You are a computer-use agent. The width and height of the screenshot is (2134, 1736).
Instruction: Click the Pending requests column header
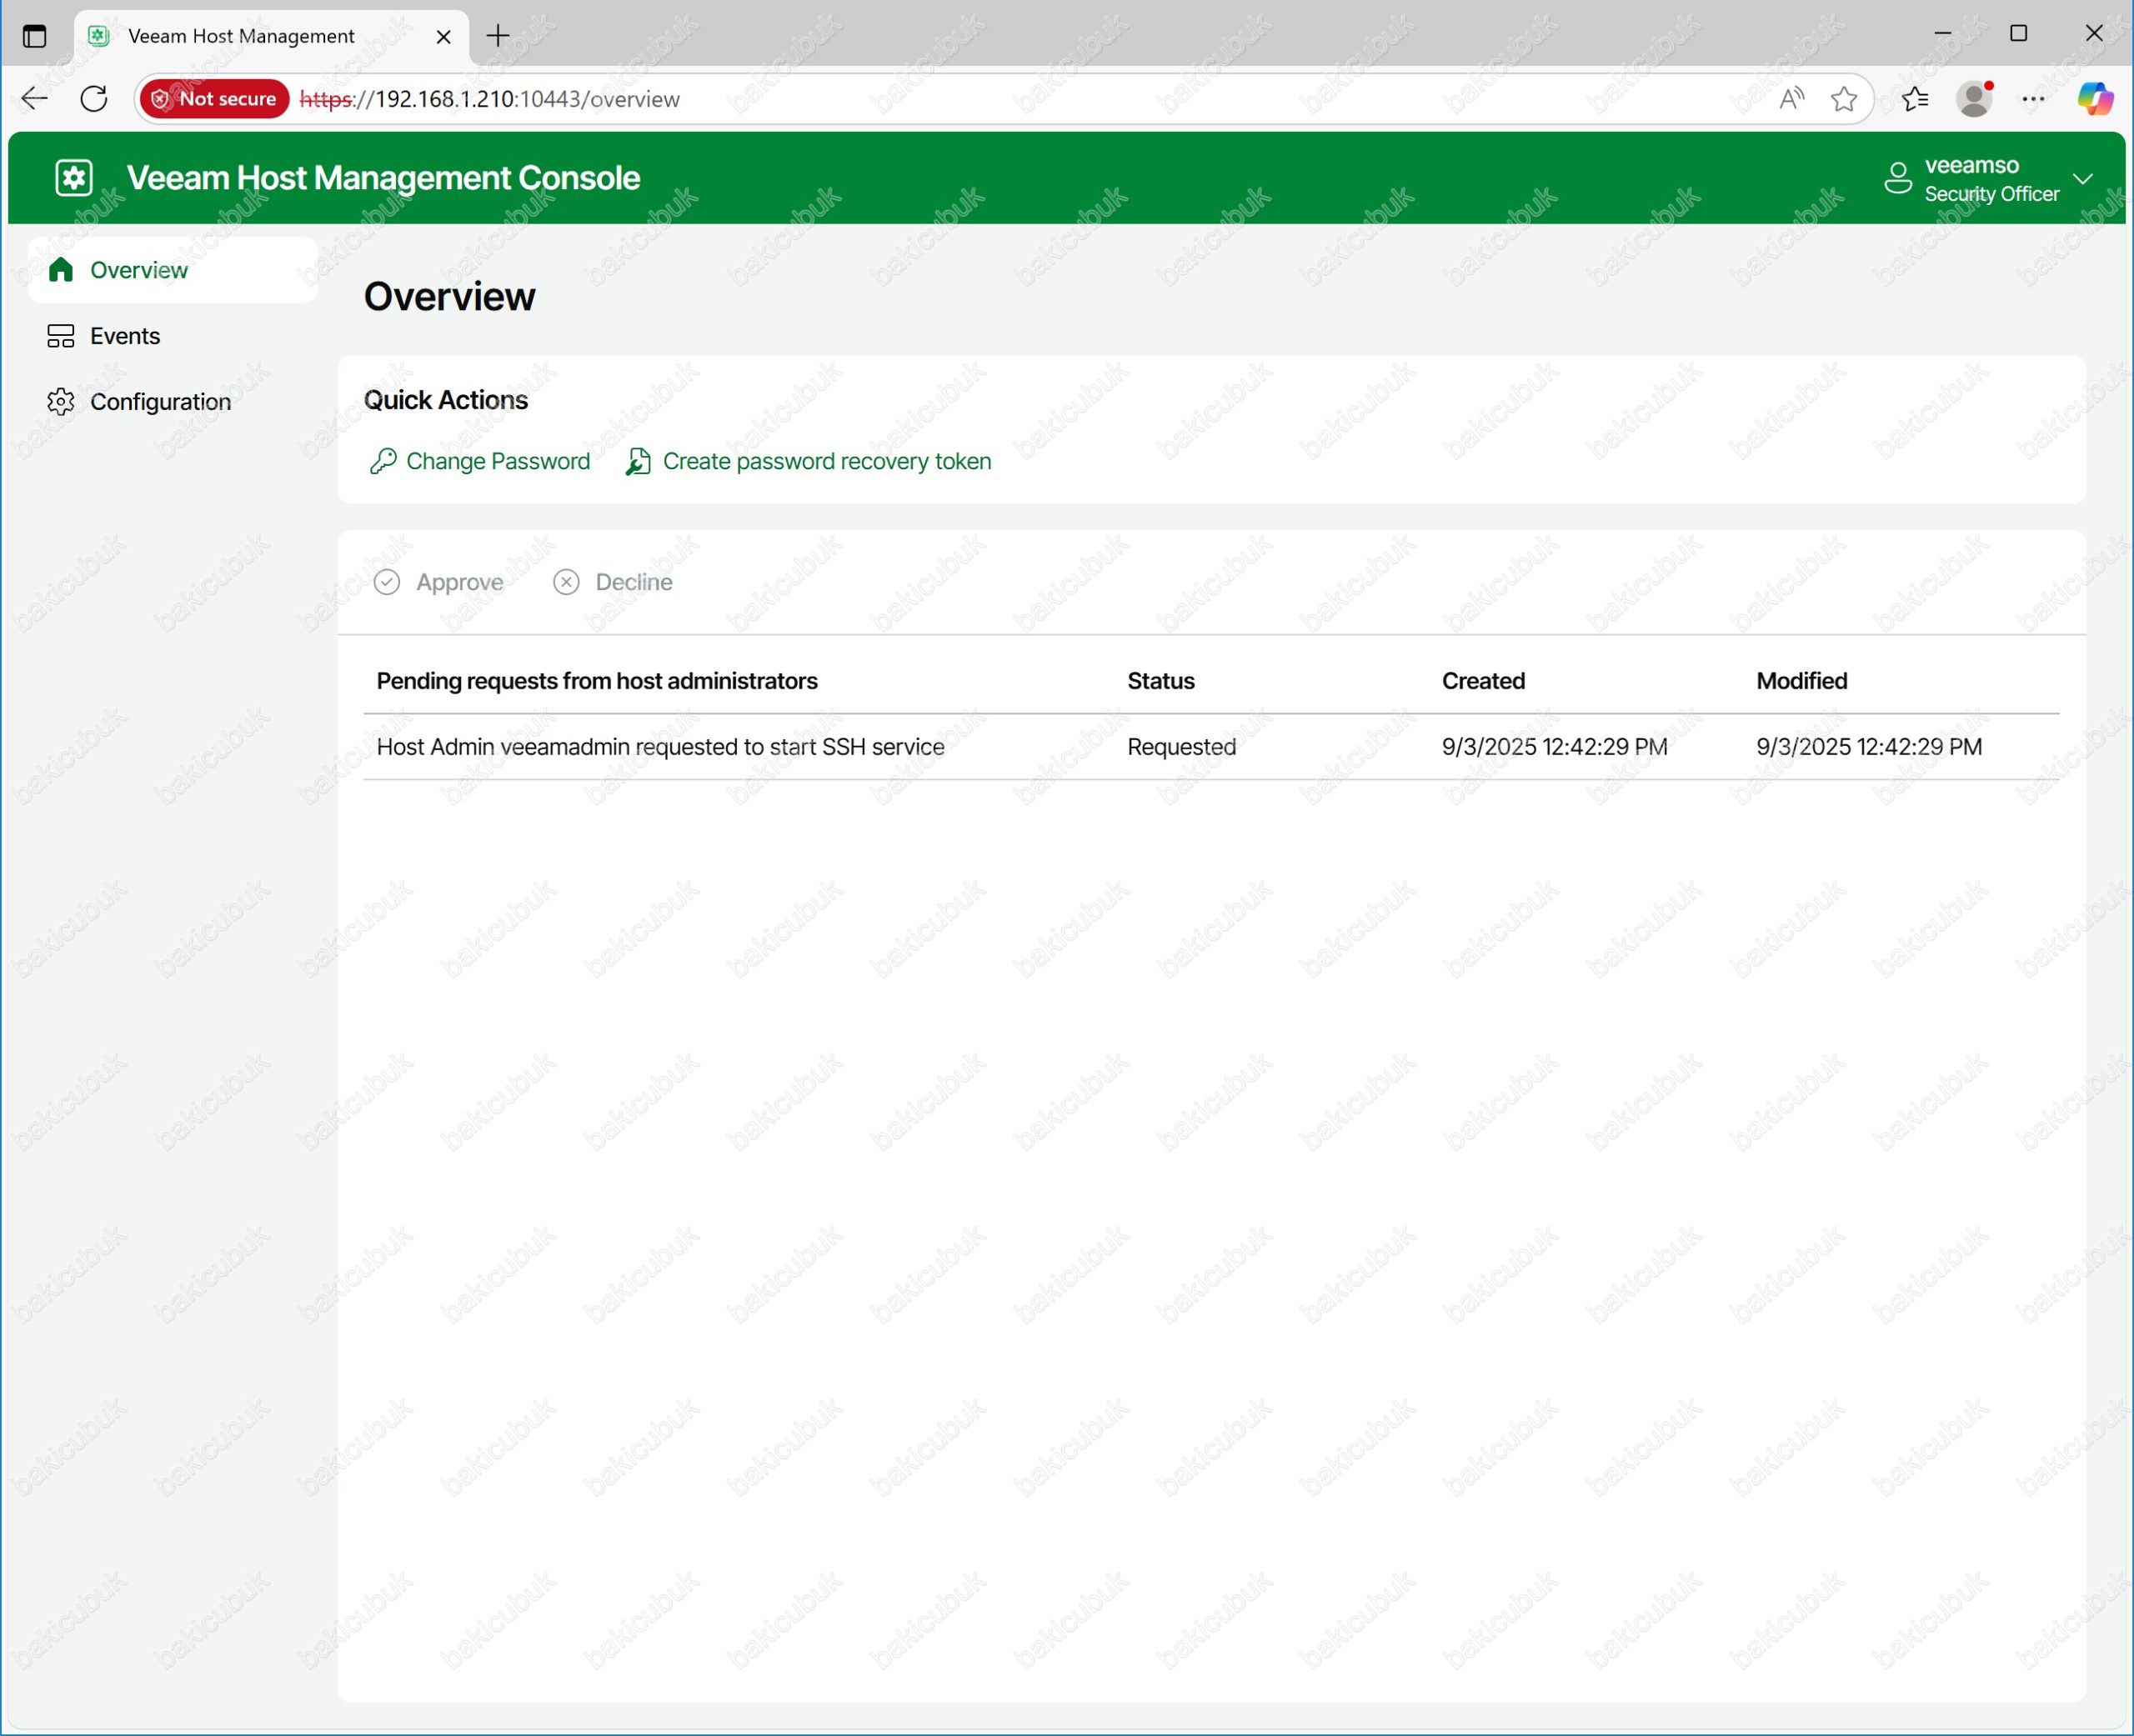[597, 681]
